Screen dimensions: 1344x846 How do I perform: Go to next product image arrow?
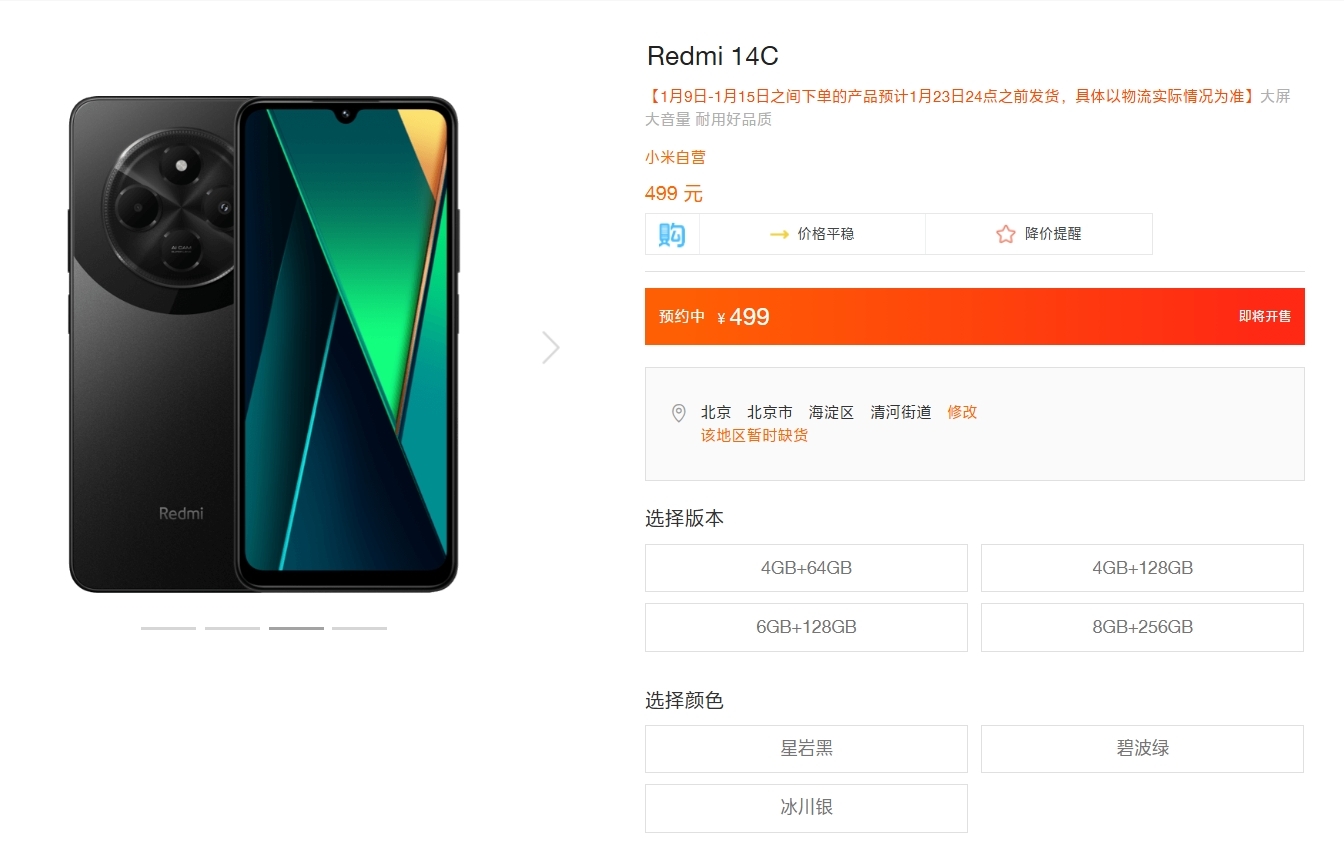point(551,347)
